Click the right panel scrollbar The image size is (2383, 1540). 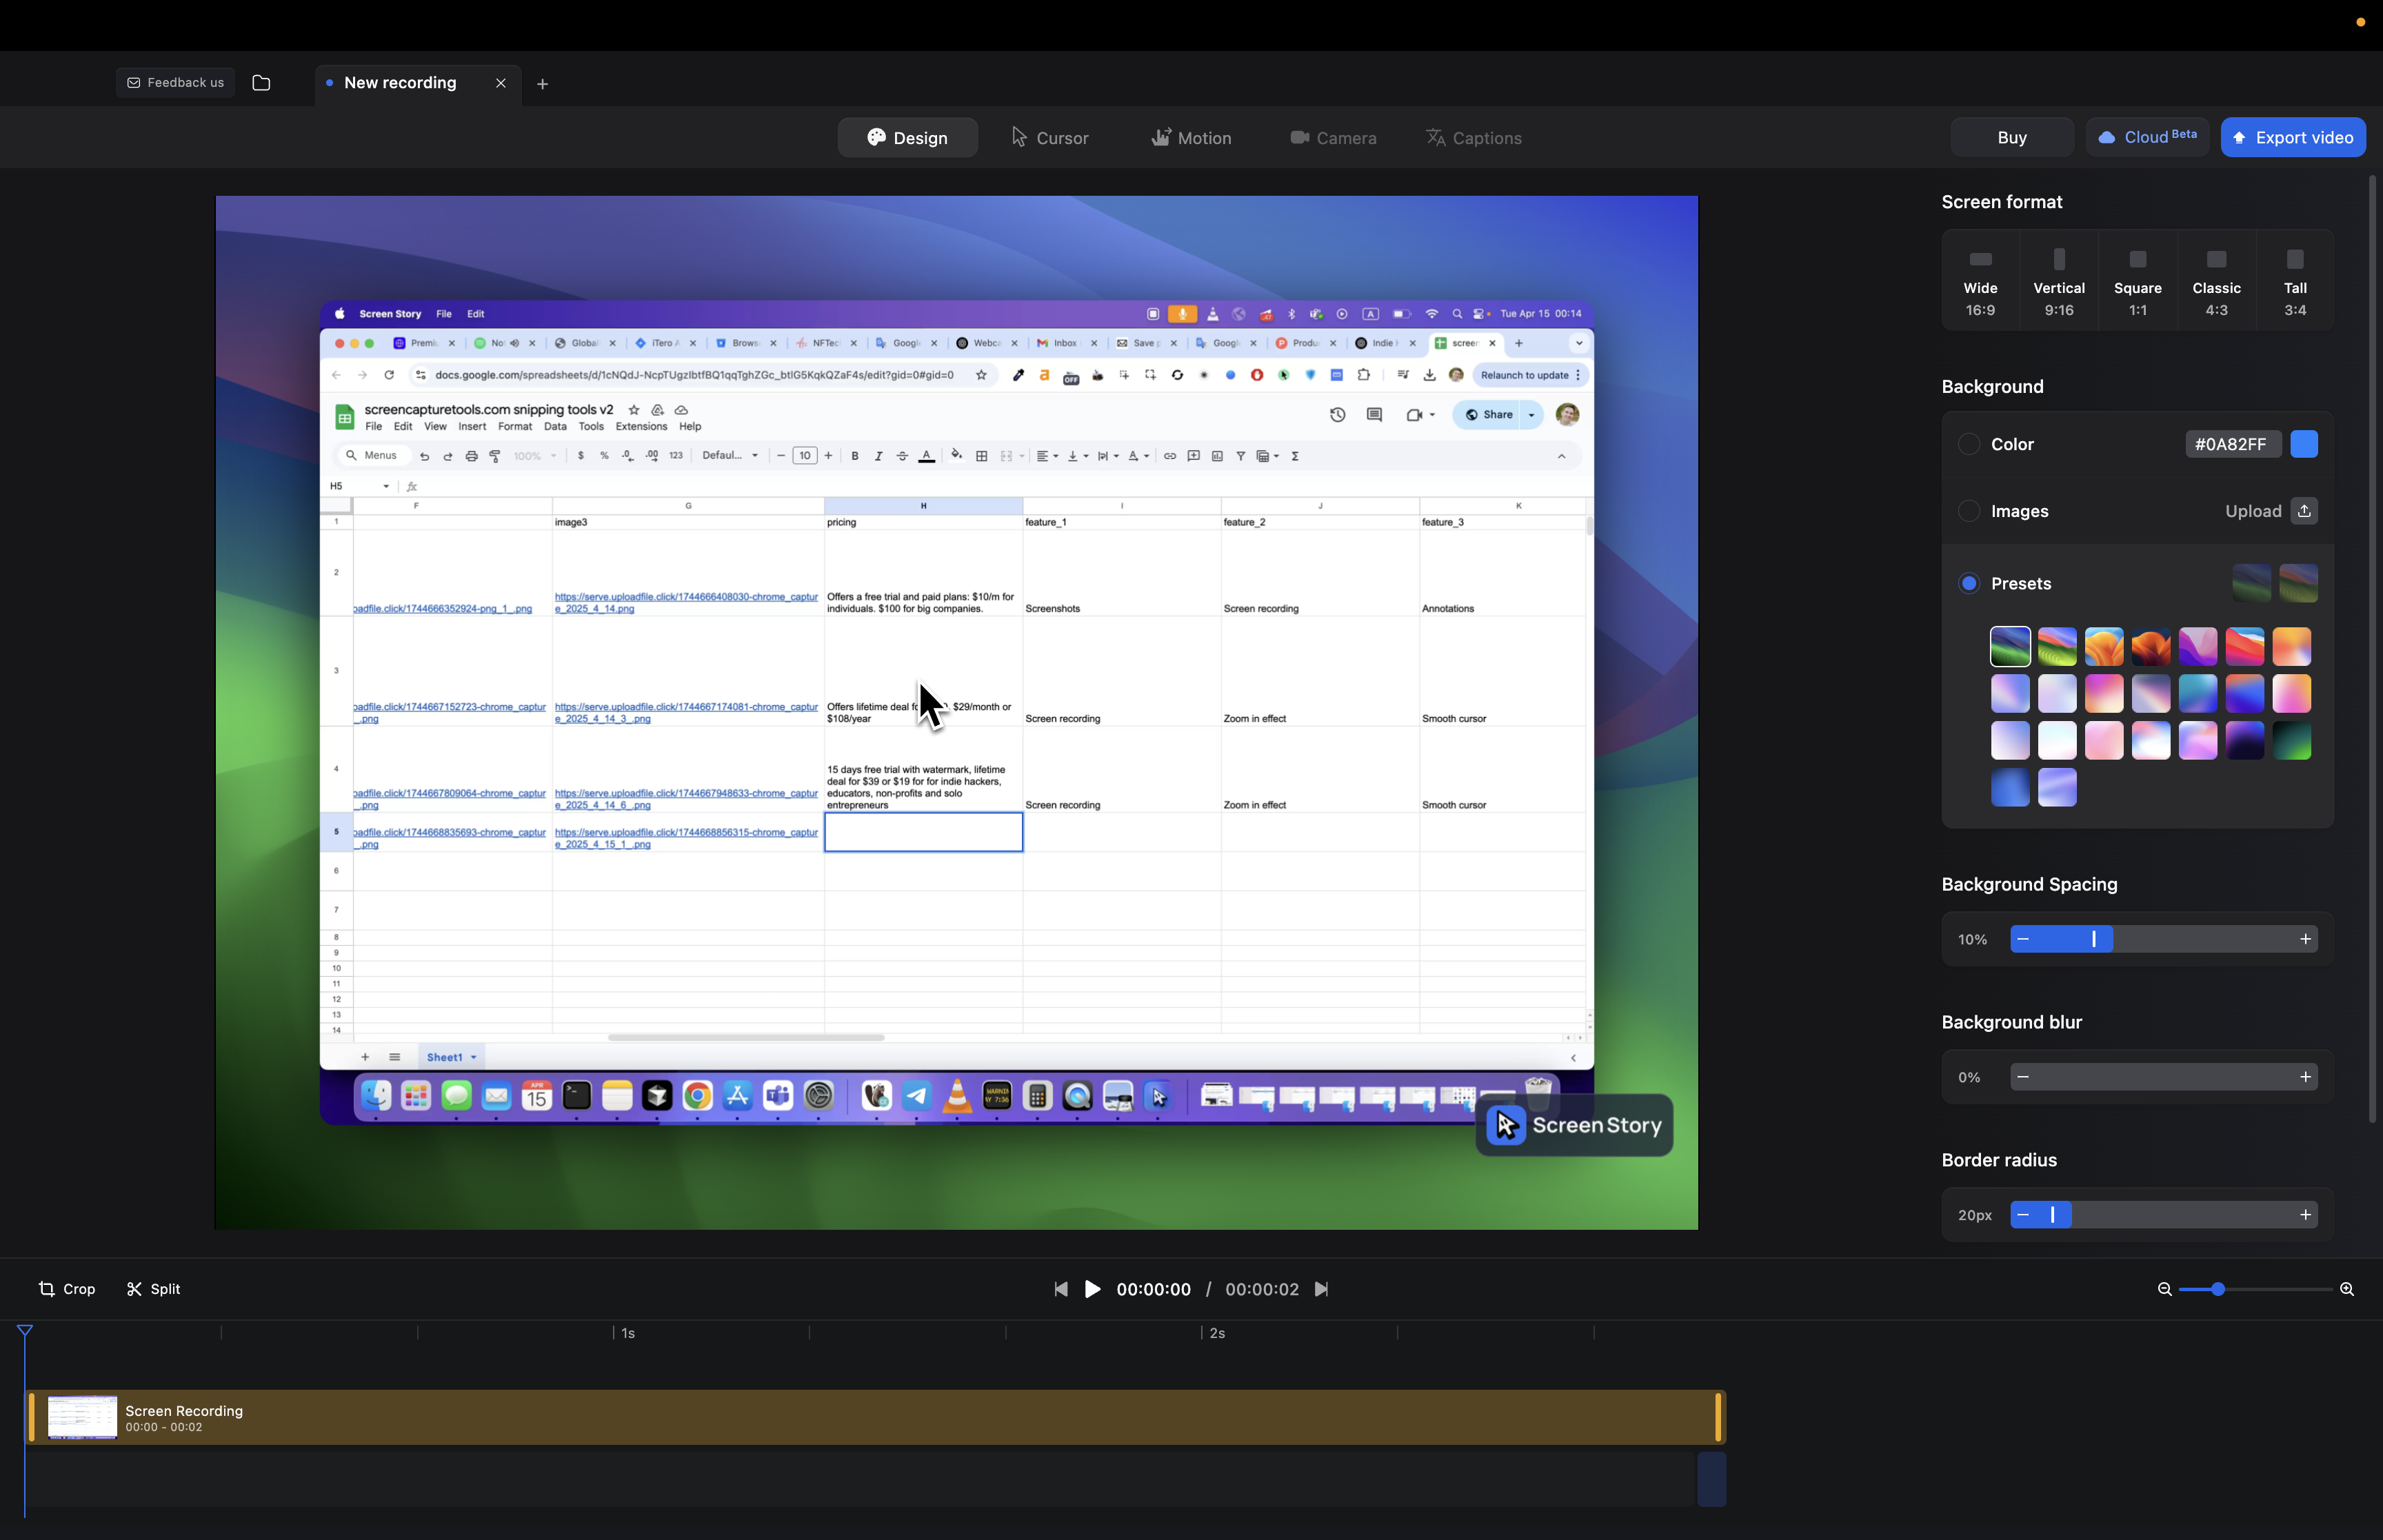click(x=2372, y=650)
